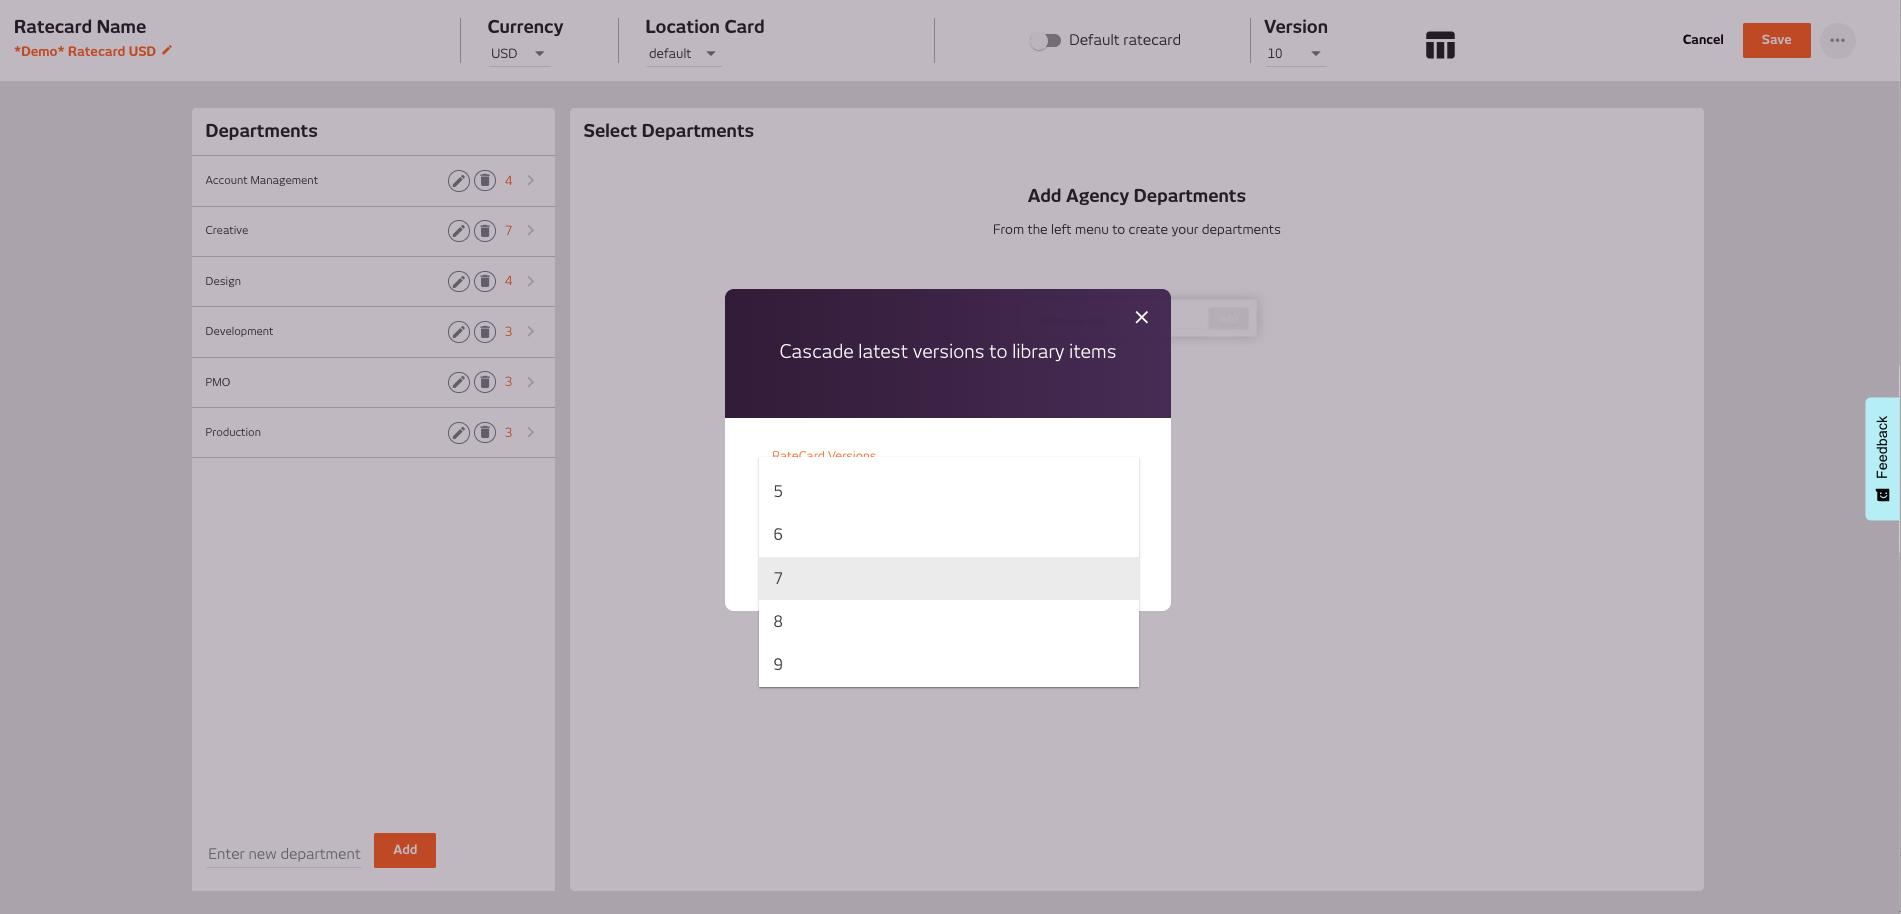Open the Version dropdown showing 10
The image size is (1901, 914).
point(1294,54)
